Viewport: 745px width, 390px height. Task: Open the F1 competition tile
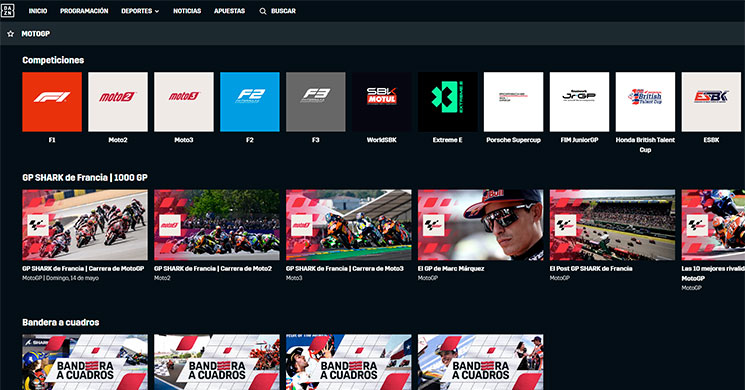[x=52, y=102]
